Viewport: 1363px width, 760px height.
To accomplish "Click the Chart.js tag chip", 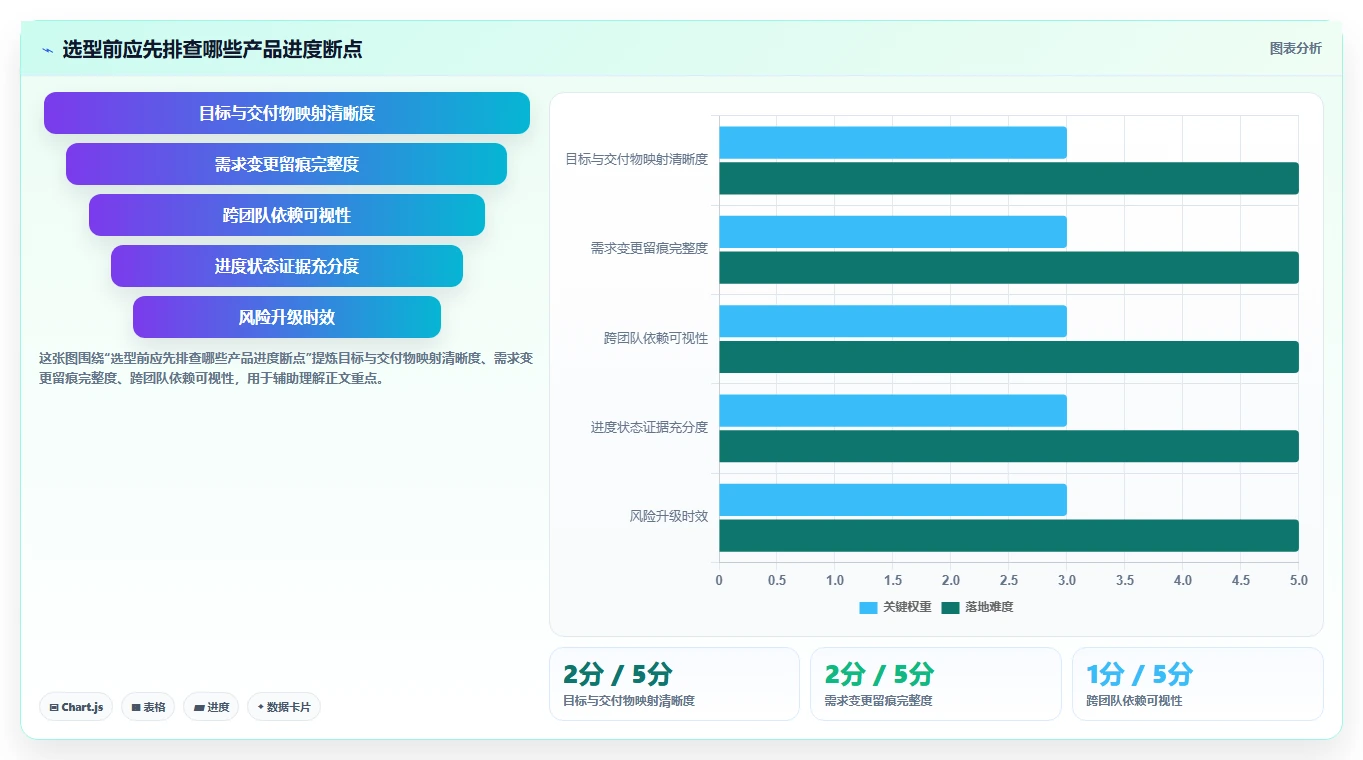I will (77, 707).
